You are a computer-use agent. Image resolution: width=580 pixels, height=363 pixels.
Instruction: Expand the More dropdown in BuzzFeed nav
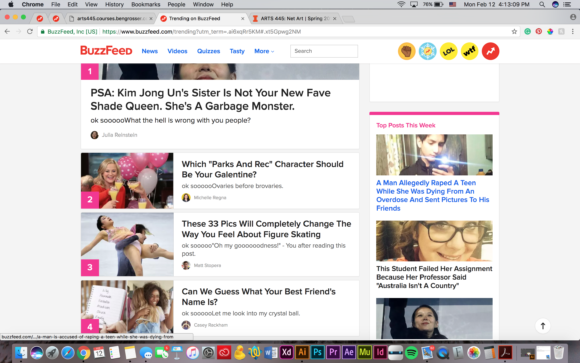[264, 51]
